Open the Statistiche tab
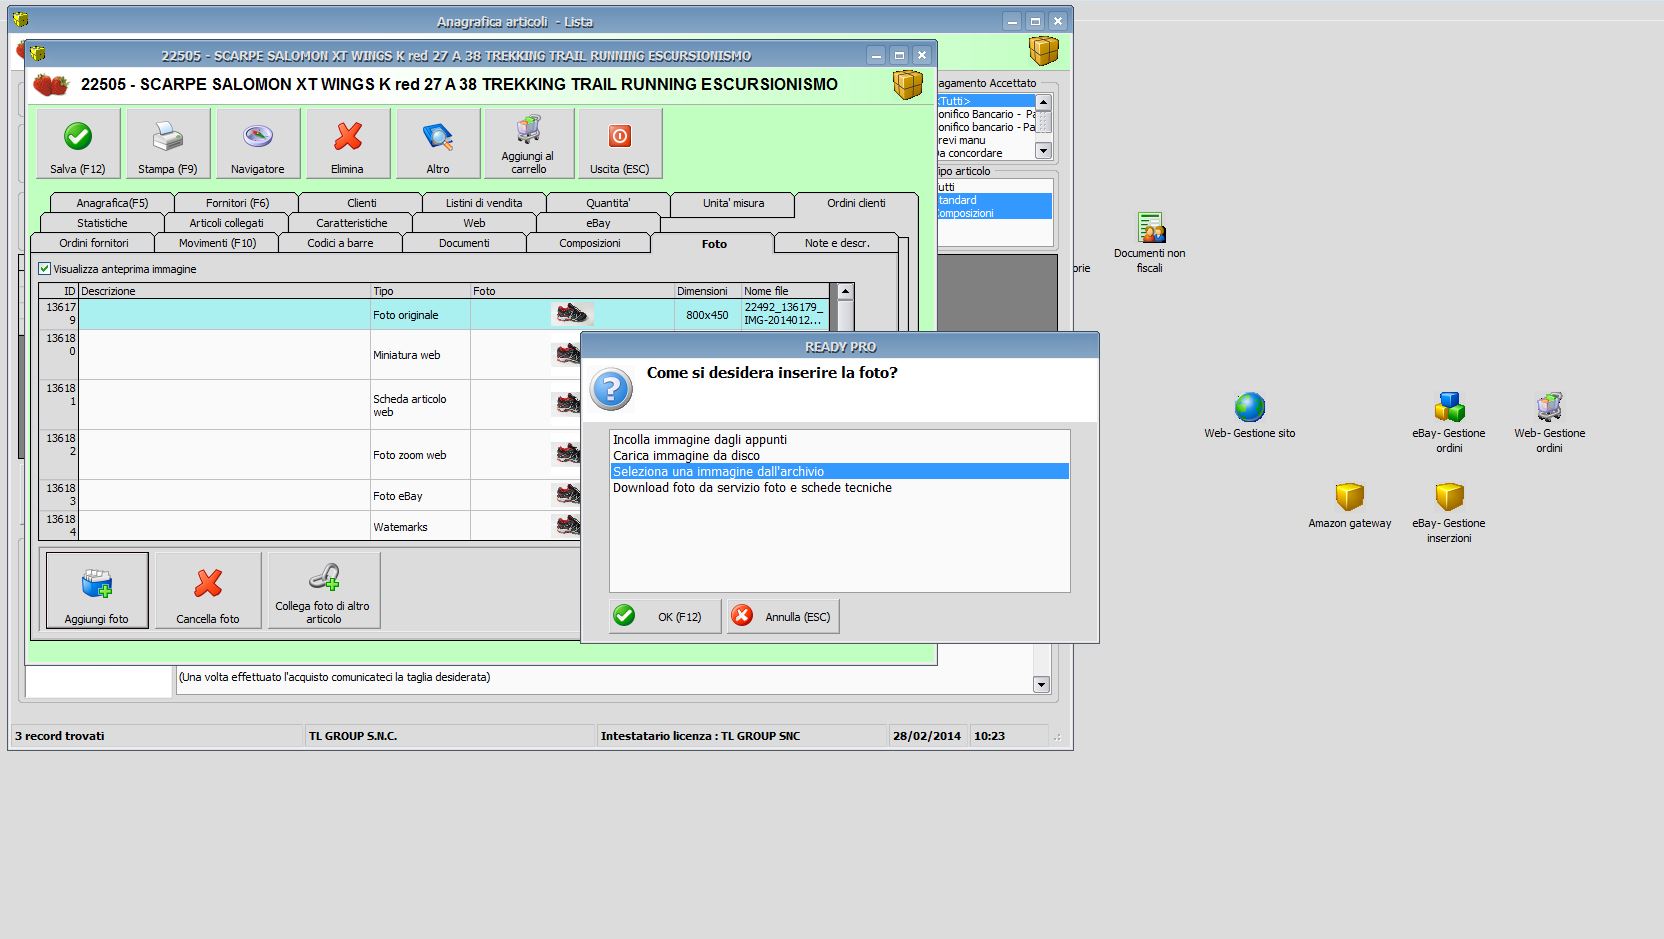The height and width of the screenshot is (939, 1664). (x=102, y=223)
